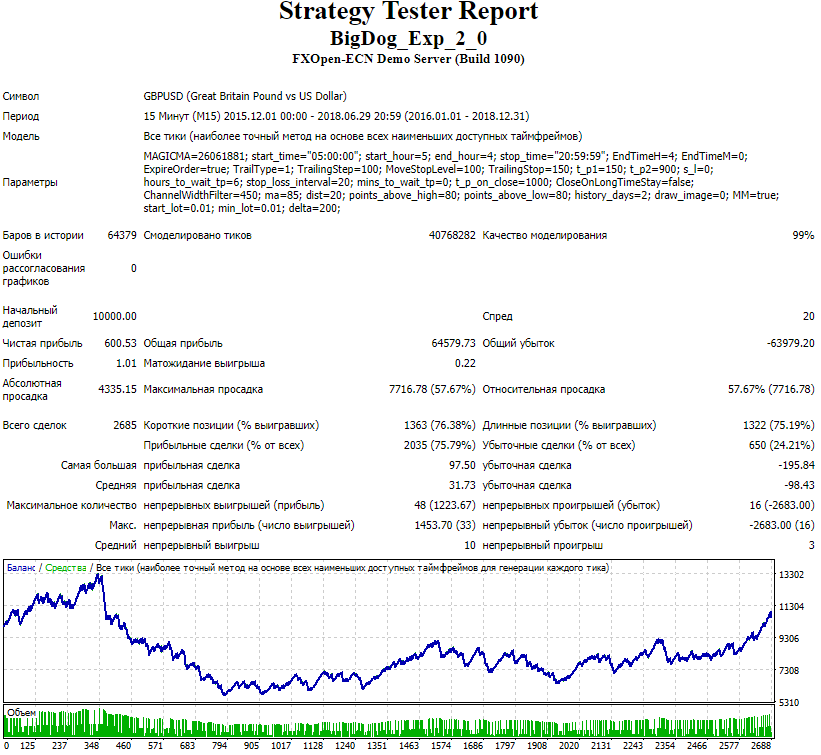This screenshot has width=821, height=755.
Task: Click the average profit trade value '31.73'
Action: [462, 485]
